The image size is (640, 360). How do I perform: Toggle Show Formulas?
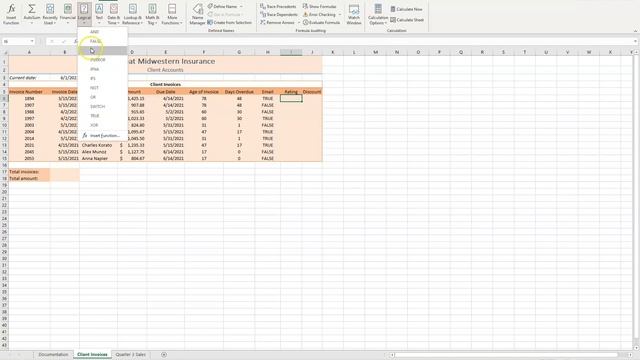coord(319,7)
